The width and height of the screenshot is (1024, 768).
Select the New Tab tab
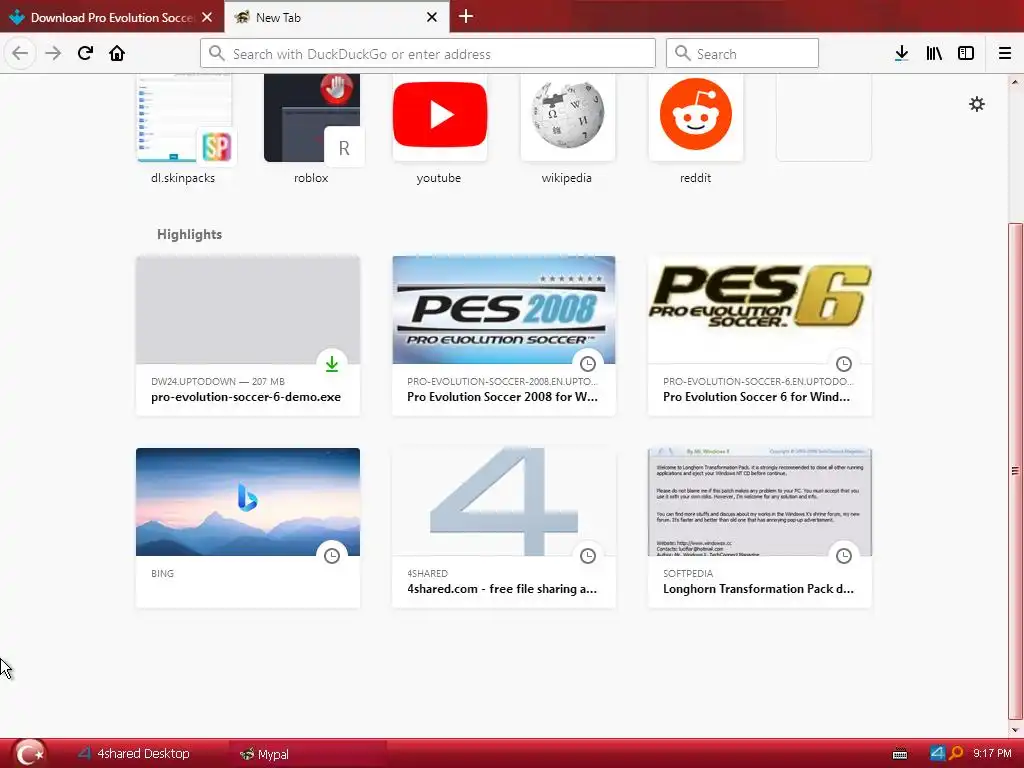(x=337, y=17)
